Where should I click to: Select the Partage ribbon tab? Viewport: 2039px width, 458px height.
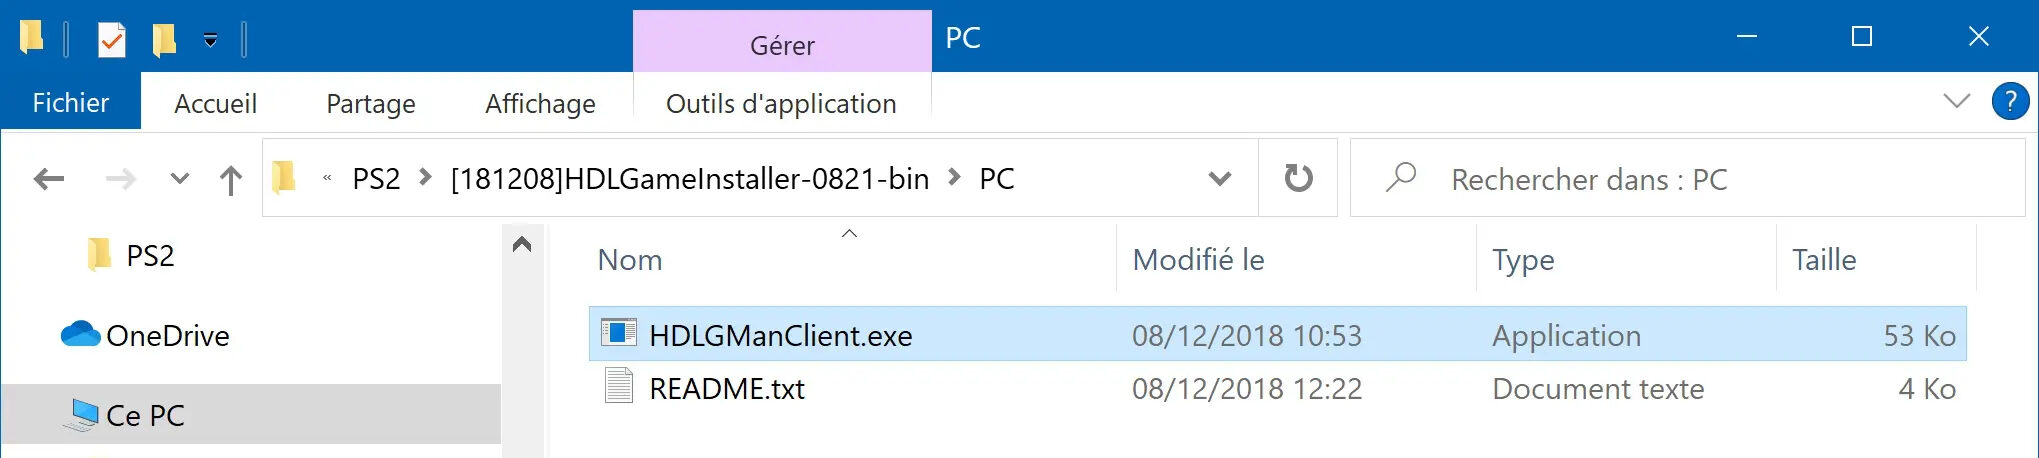point(371,103)
